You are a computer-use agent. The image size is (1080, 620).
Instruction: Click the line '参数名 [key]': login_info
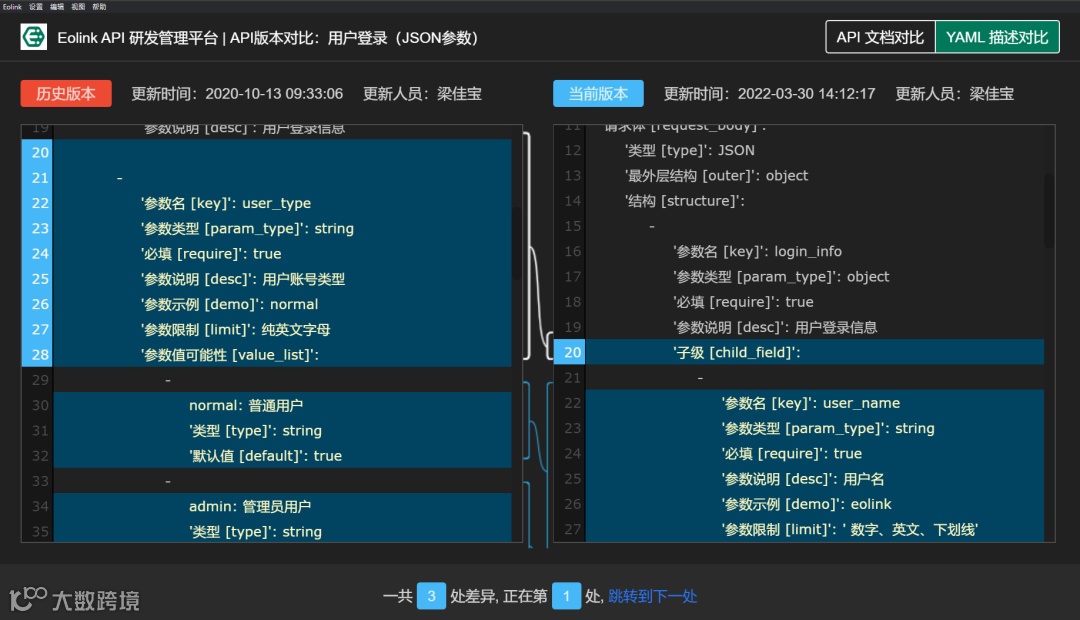[x=757, y=251]
